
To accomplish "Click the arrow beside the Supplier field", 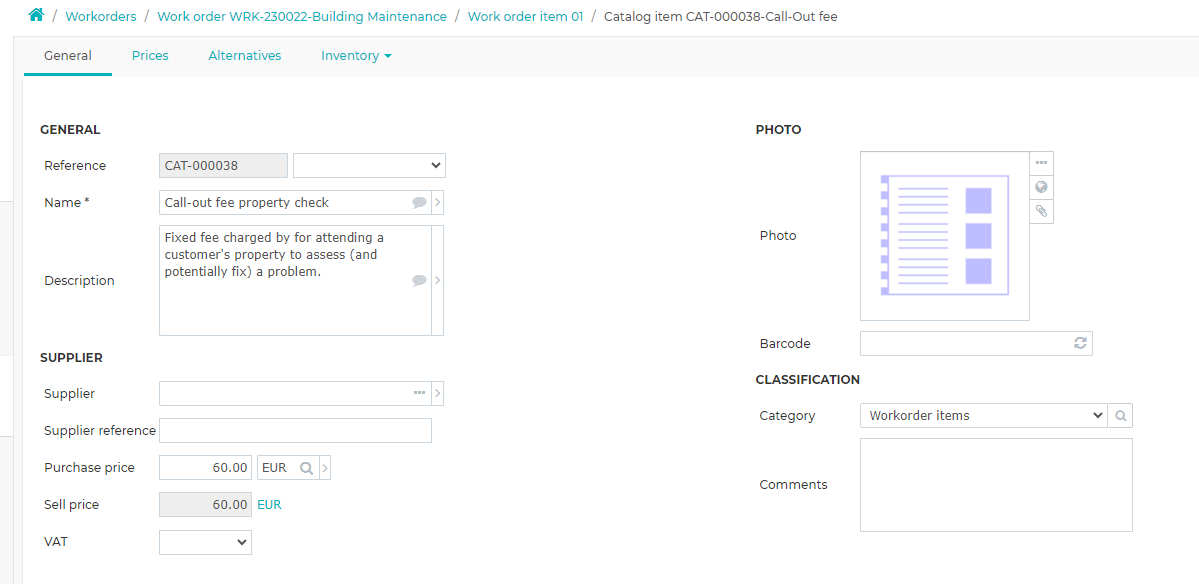I will click(x=437, y=393).
